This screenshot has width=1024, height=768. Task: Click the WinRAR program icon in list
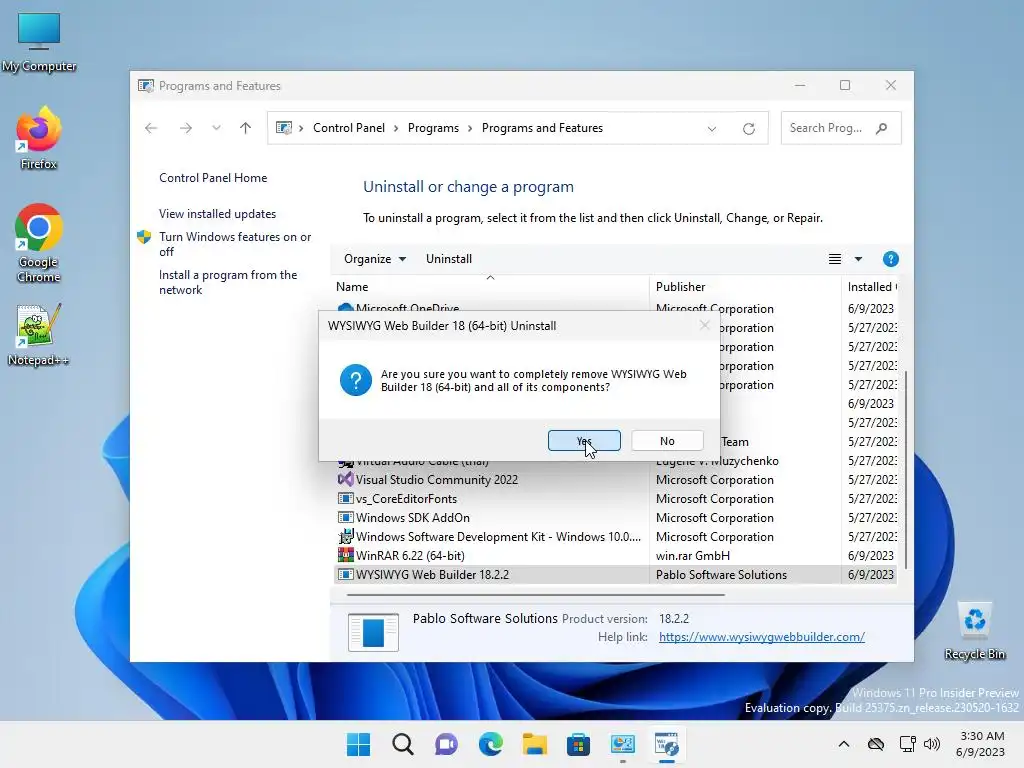coord(345,555)
